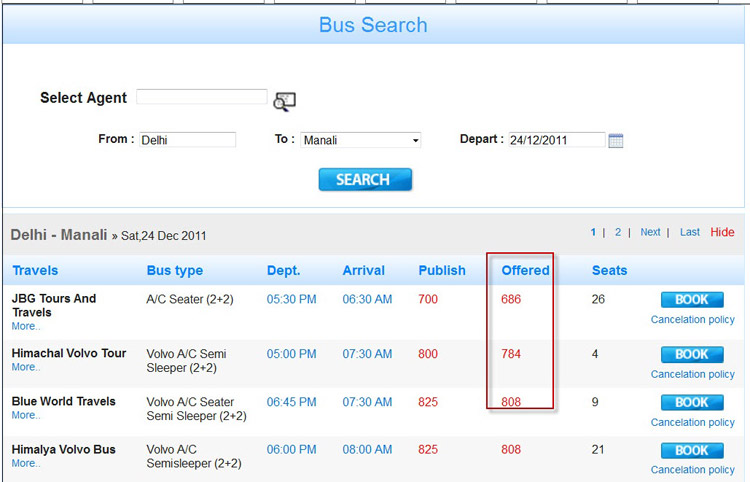Viewport: 750px width, 482px height.
Task: Book the JBG Tours And Travels bus
Action: point(692,299)
